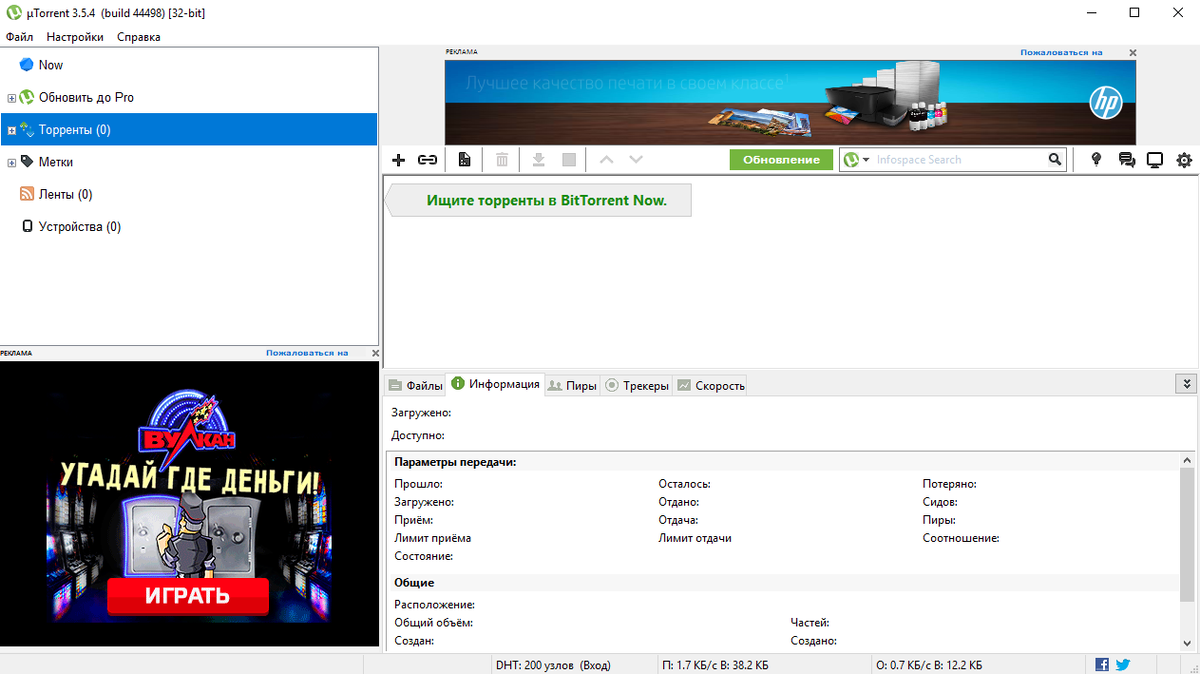Open settings gear icon in toolbar
1200x674 pixels.
tap(1184, 160)
